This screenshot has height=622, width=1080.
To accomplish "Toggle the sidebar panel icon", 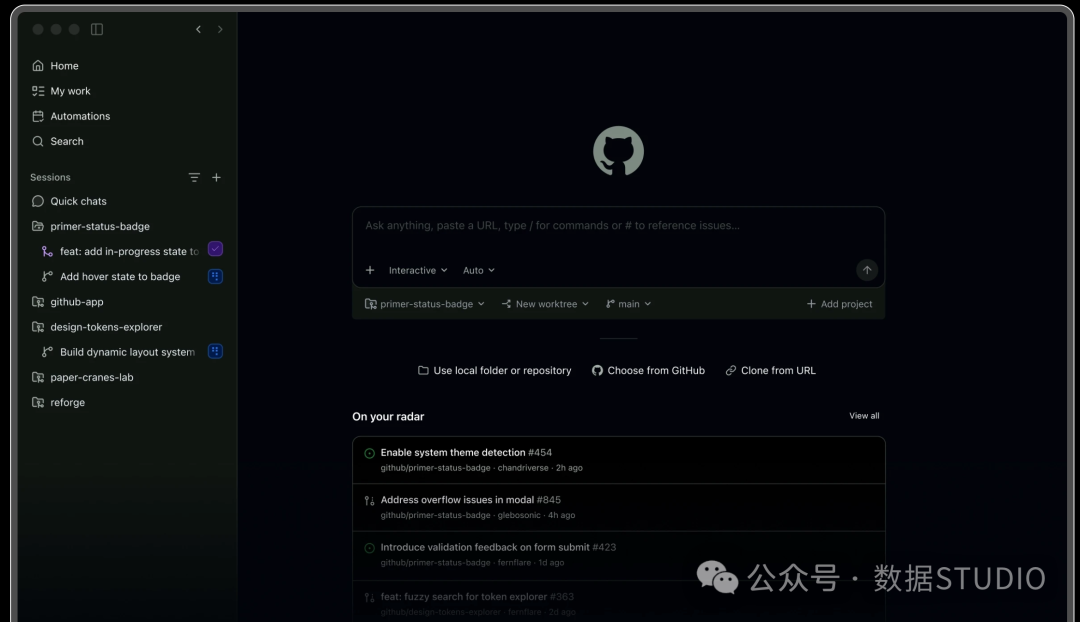I will (97, 29).
